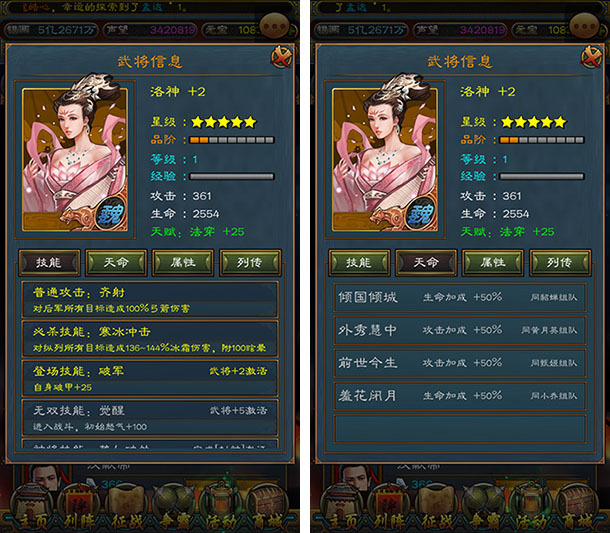610x533 pixels.
Task: Open 活动 events icon below the destiny panel
Action: pos(531,507)
